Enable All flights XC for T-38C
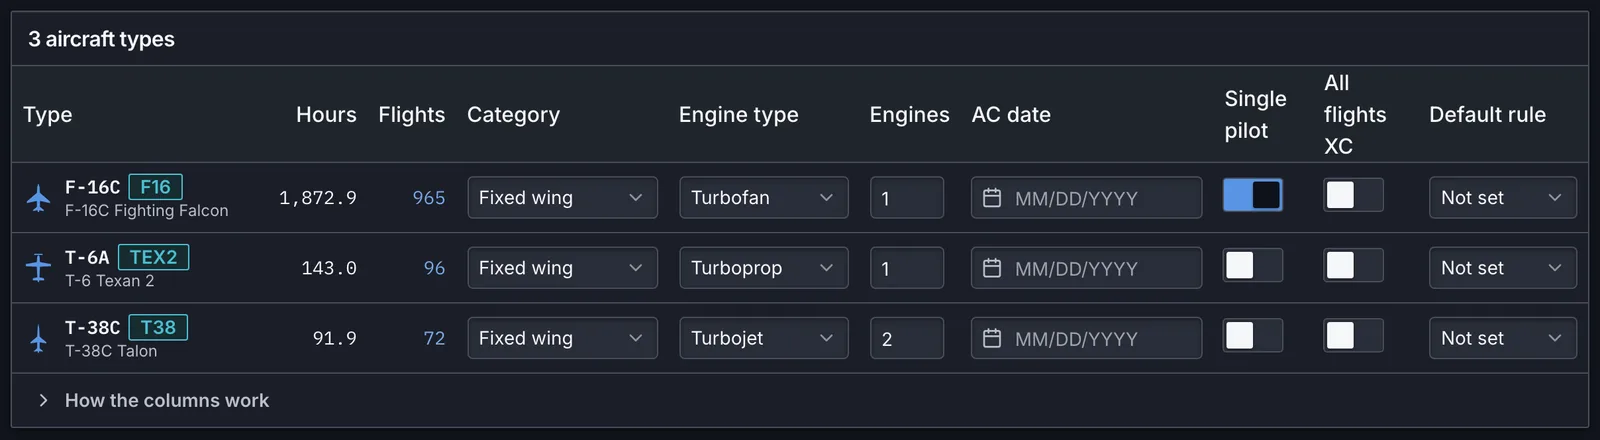Viewport: 1600px width, 440px height. click(1354, 335)
